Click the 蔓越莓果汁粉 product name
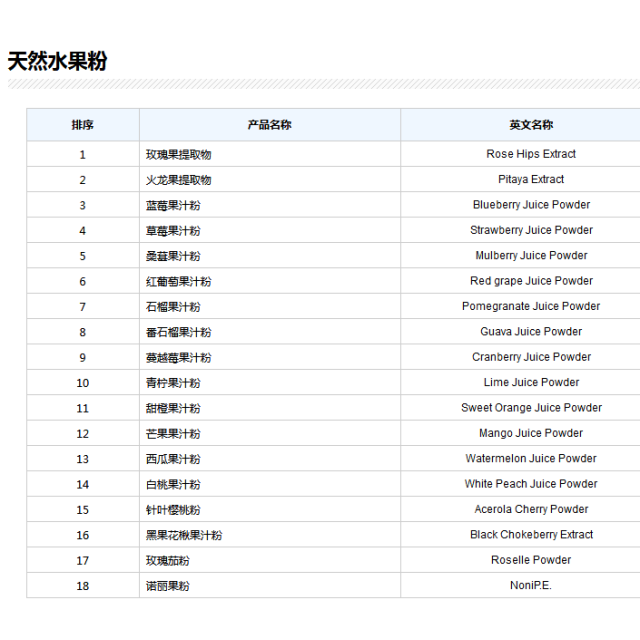 pos(178,358)
